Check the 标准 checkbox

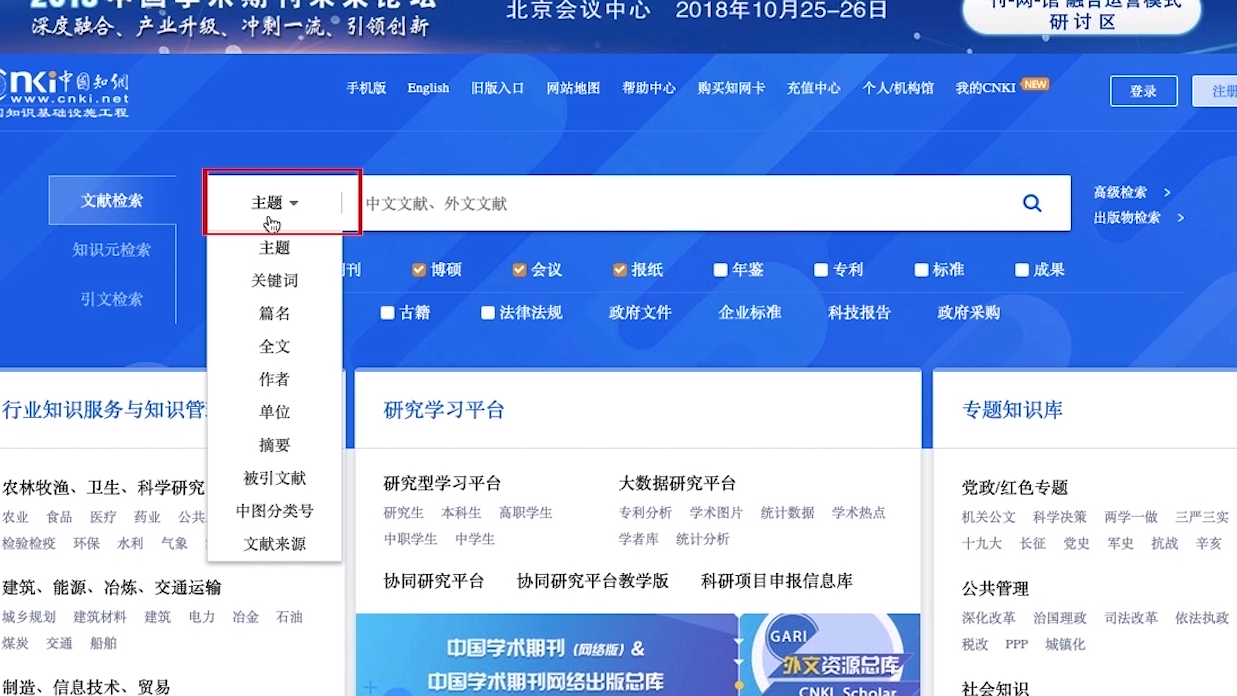921,270
